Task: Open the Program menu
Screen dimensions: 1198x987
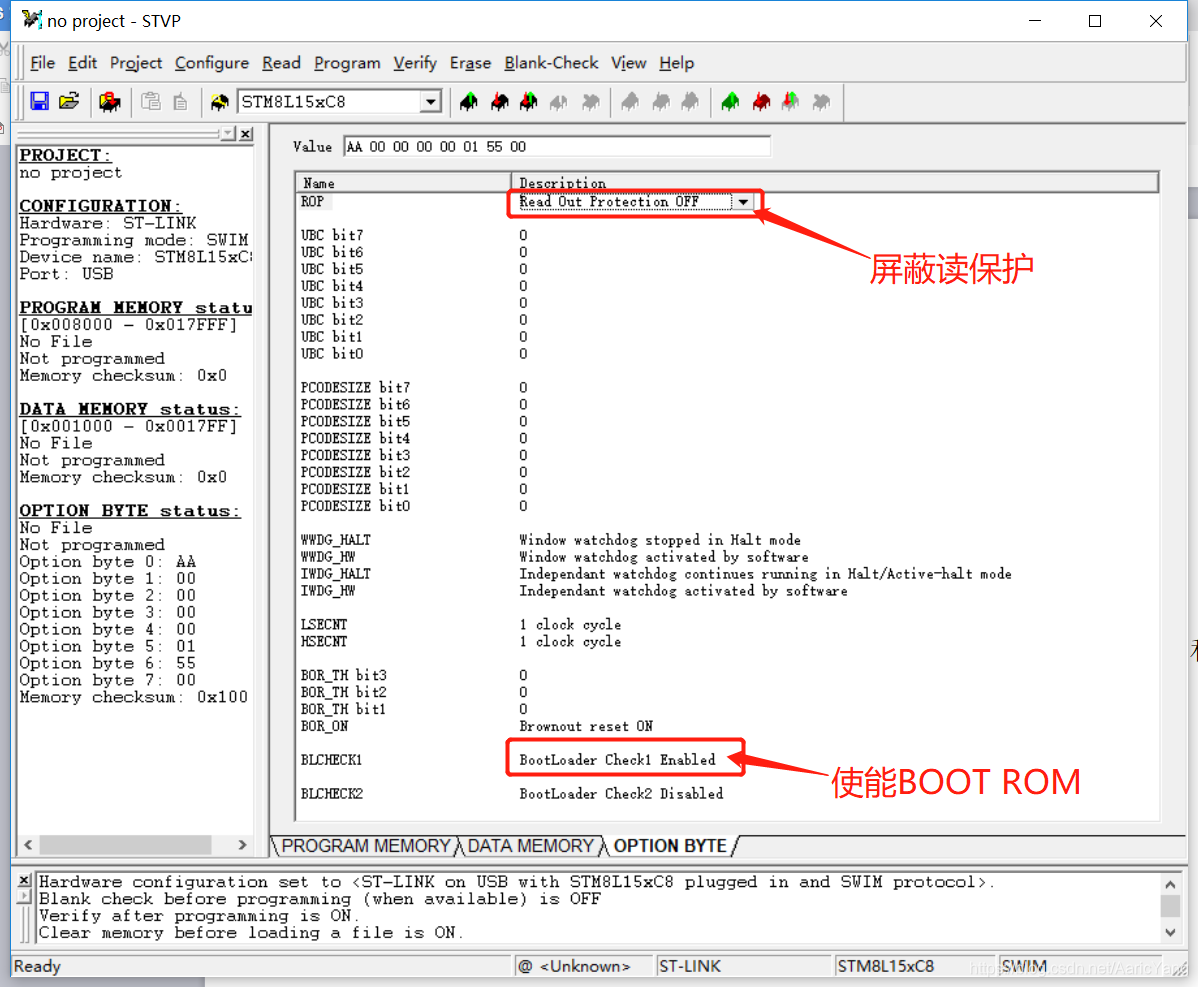Action: (x=347, y=63)
